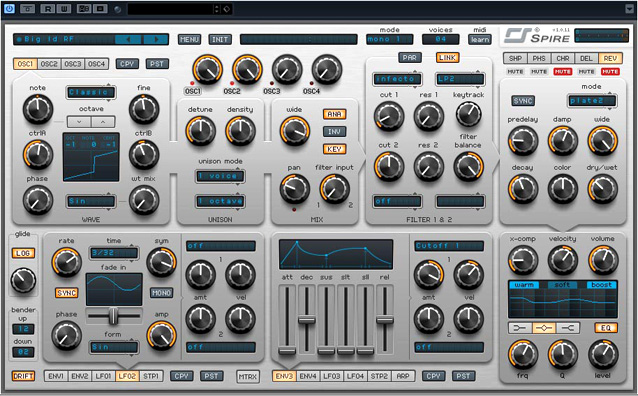This screenshot has width=638, height=396.
Task: Click the voices count field
Action: click(441, 39)
